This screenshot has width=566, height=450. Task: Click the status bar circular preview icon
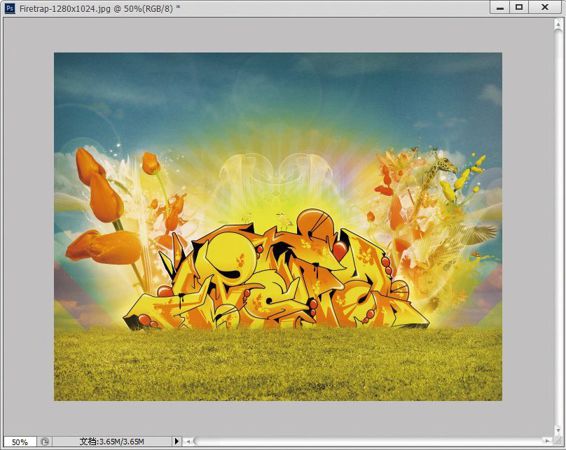[x=45, y=441]
